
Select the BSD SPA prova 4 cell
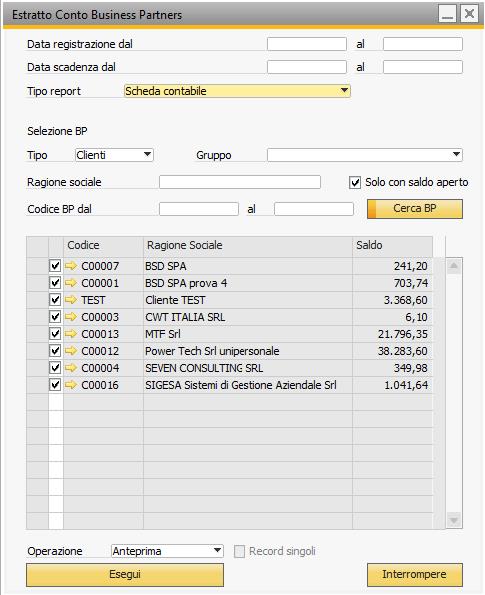pyautogui.click(x=248, y=283)
